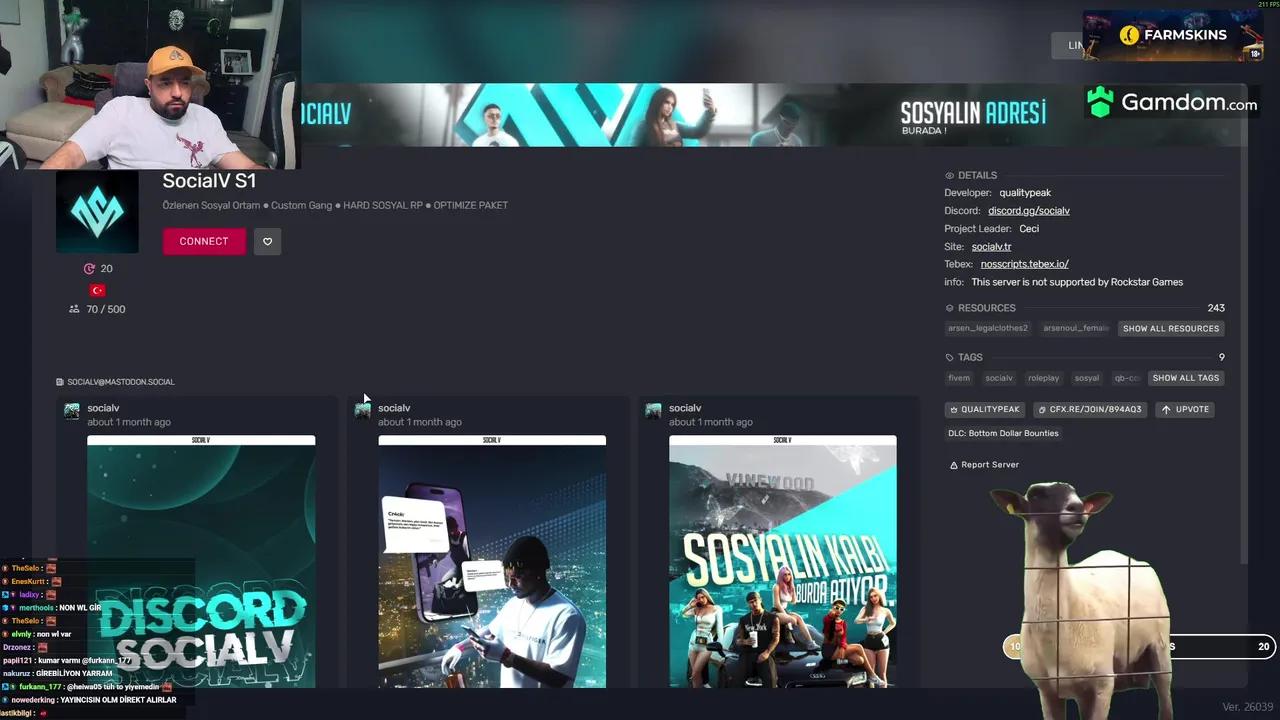Click the feed icon beside SOCIALV@MASTODON.SOCIAL

60,382
